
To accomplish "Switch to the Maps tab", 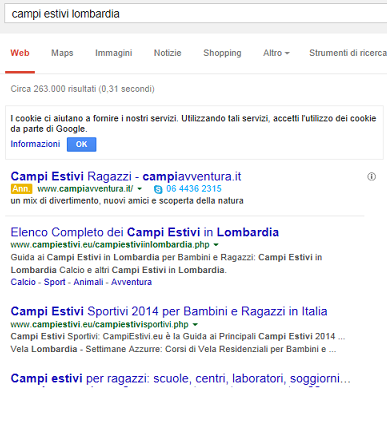I will (62, 53).
